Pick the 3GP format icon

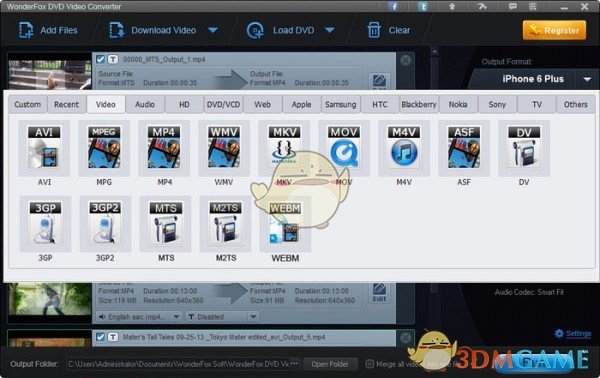[x=45, y=224]
